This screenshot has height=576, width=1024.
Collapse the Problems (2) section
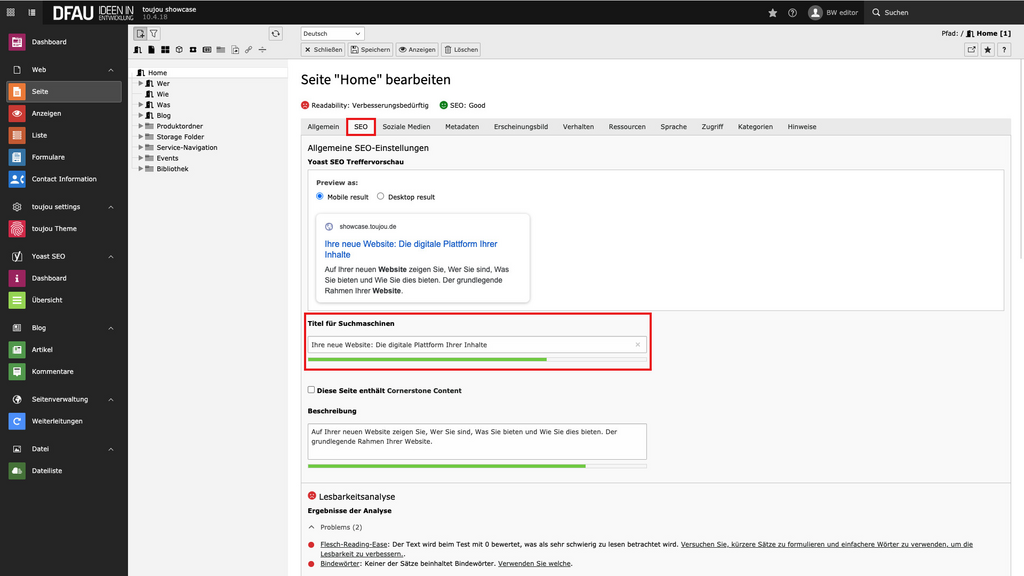311,527
